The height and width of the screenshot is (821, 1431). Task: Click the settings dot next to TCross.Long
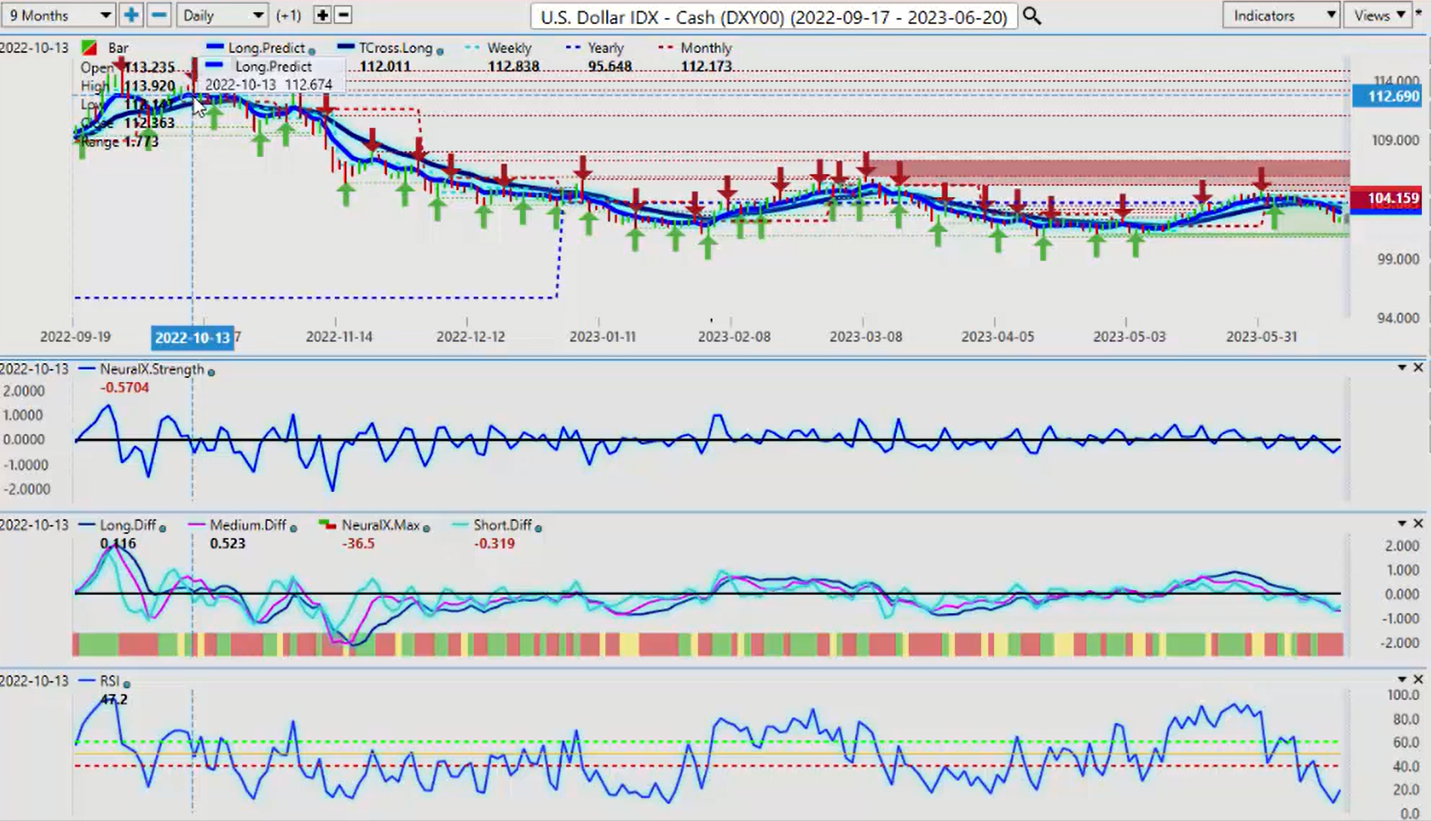click(x=440, y=50)
